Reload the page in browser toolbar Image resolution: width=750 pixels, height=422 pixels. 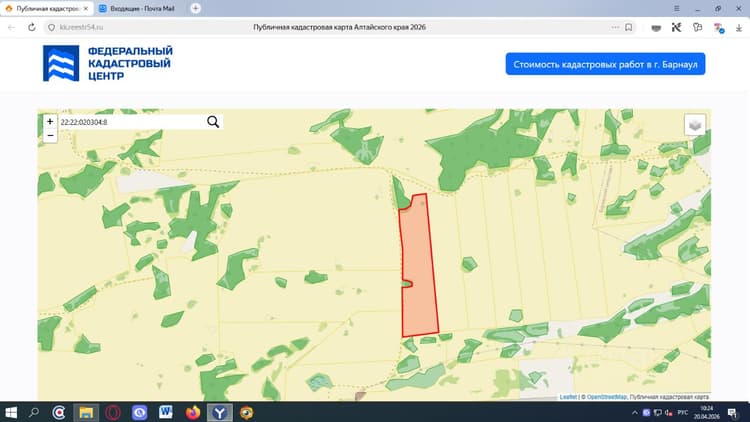click(x=32, y=27)
